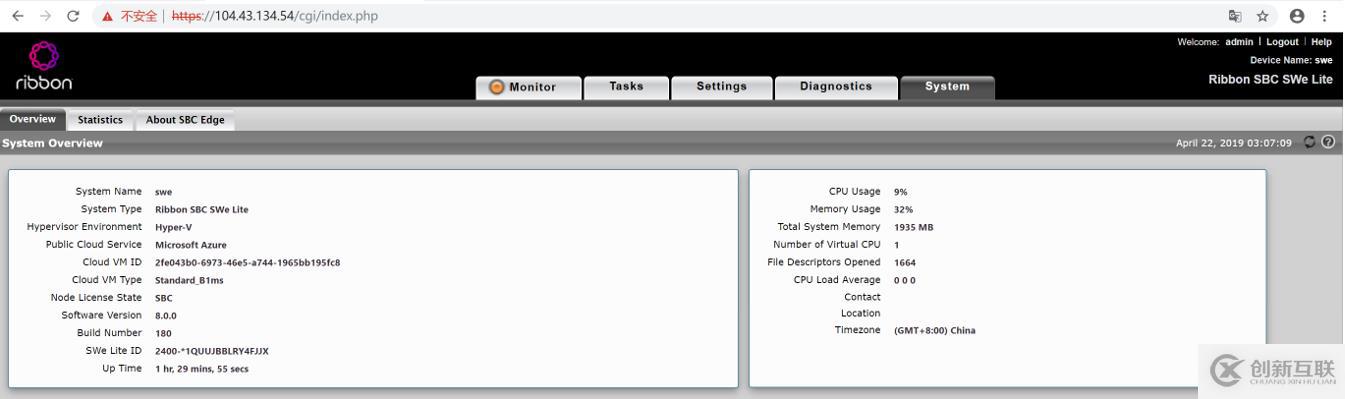Open the browser profile icon
The image size is (1345, 399).
(x=1297, y=16)
